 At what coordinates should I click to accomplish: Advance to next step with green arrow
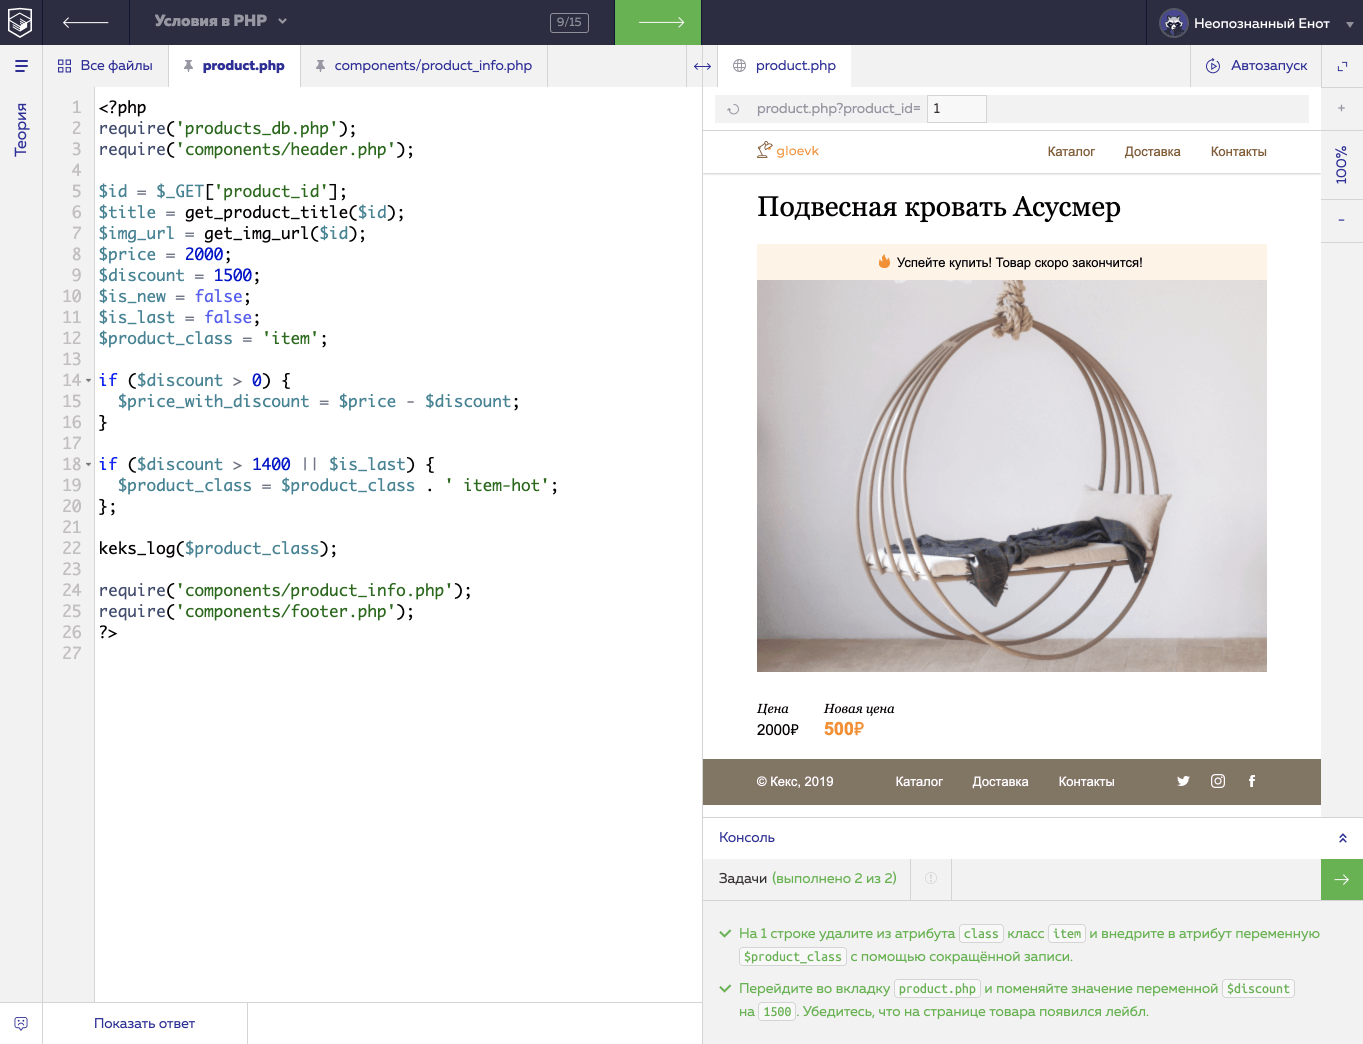[x=658, y=22]
